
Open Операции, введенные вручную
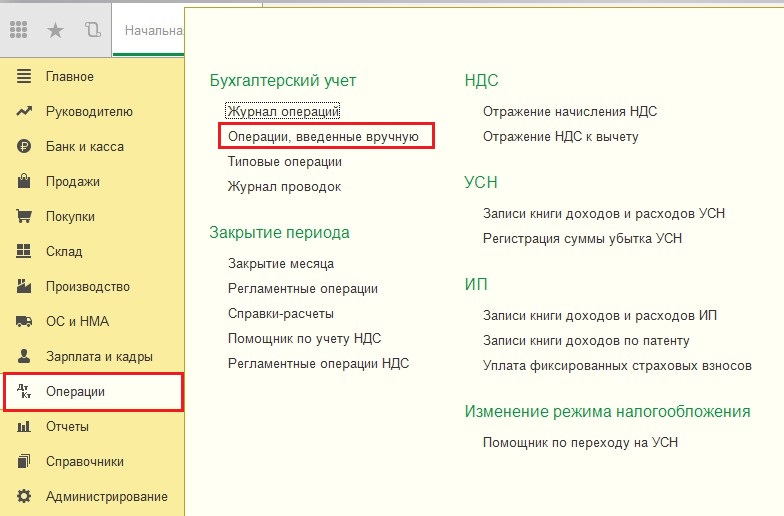click(324, 136)
